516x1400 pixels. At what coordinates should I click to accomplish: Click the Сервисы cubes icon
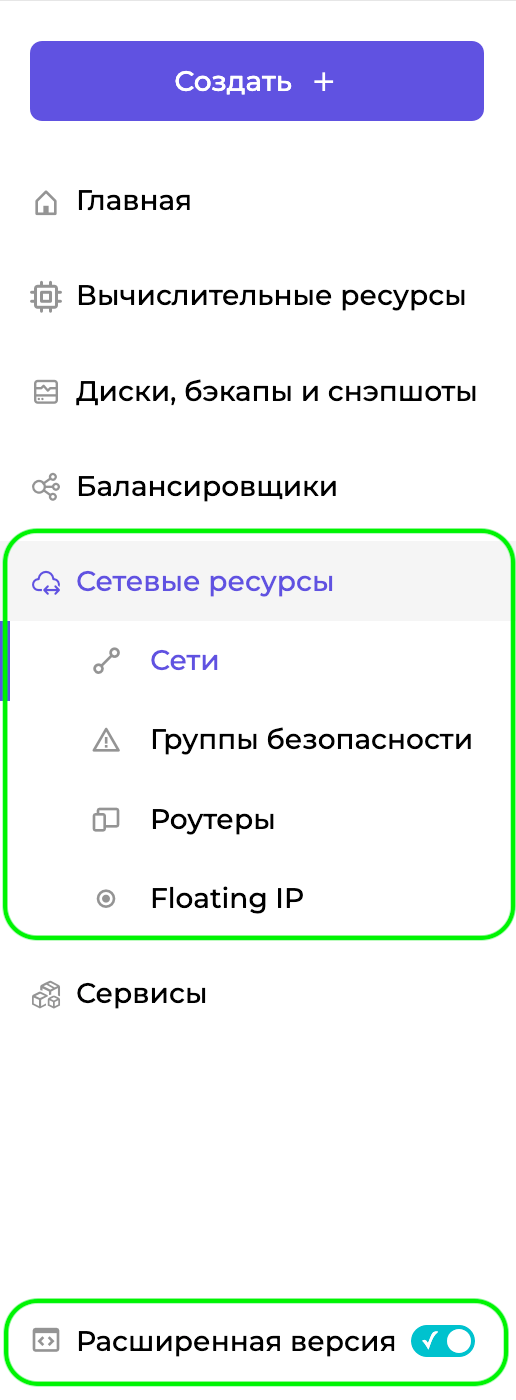[x=45, y=995]
